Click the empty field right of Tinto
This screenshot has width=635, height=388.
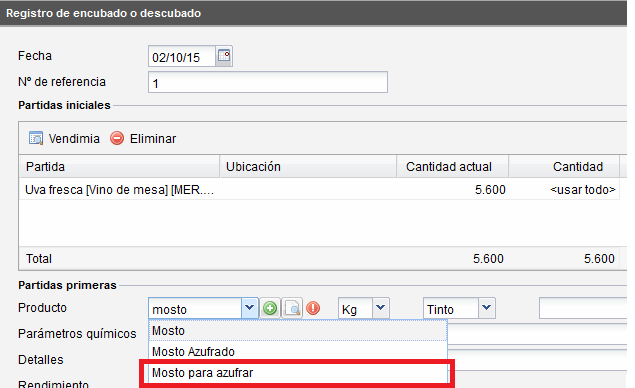tap(583, 308)
